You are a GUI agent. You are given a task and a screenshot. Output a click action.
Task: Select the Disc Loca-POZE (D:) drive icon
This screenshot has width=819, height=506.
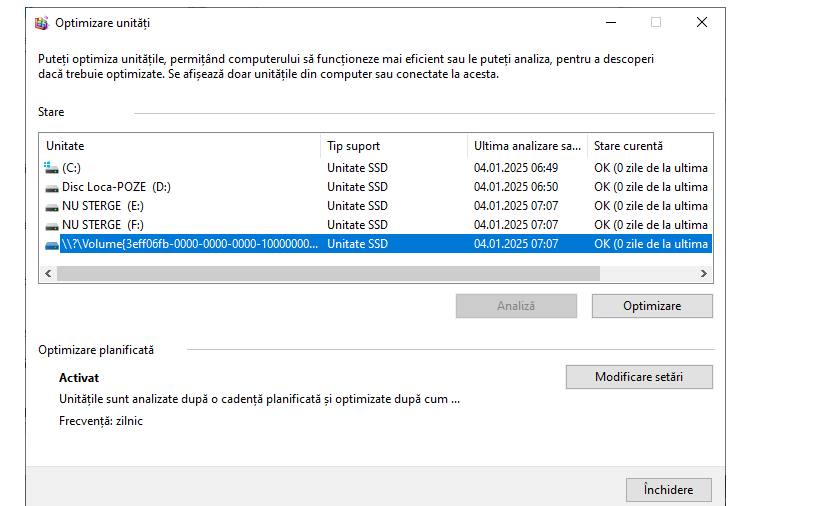tap(52, 187)
